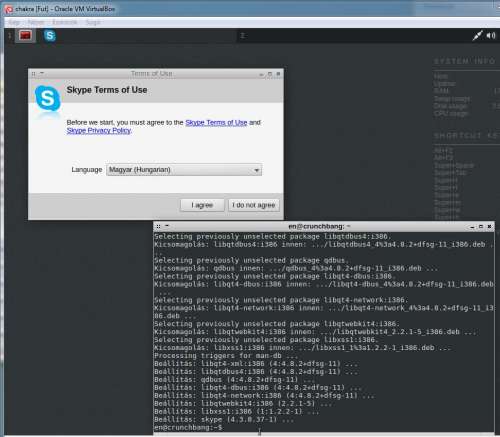The height and width of the screenshot is (437, 500).
Task: Maximize the Terms of Use dialog
Action: pos(270,74)
